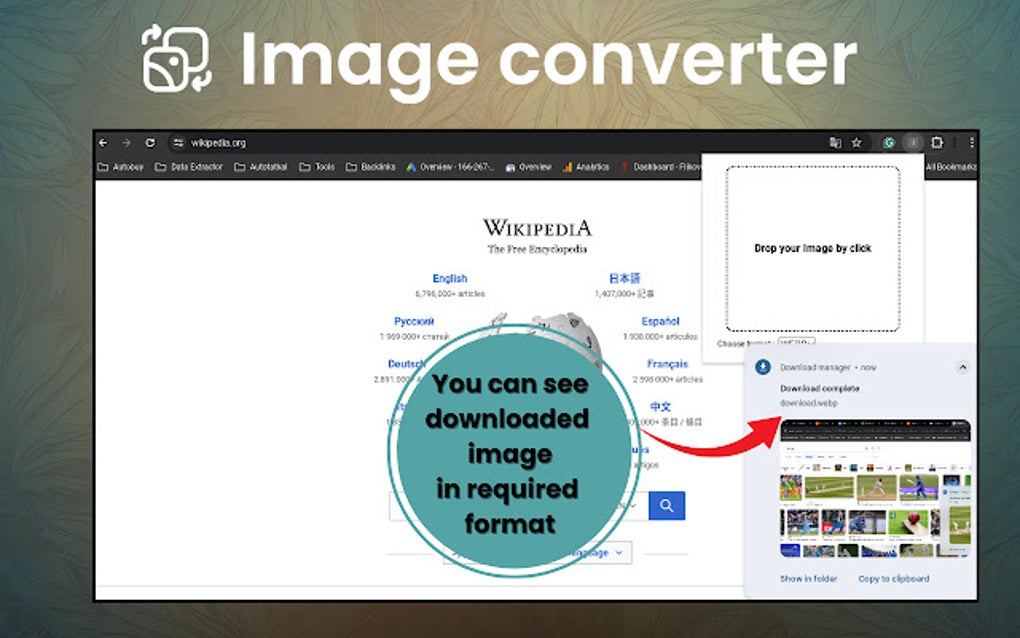Bookmark the page using the star icon
This screenshot has width=1020, height=638.
[x=856, y=142]
